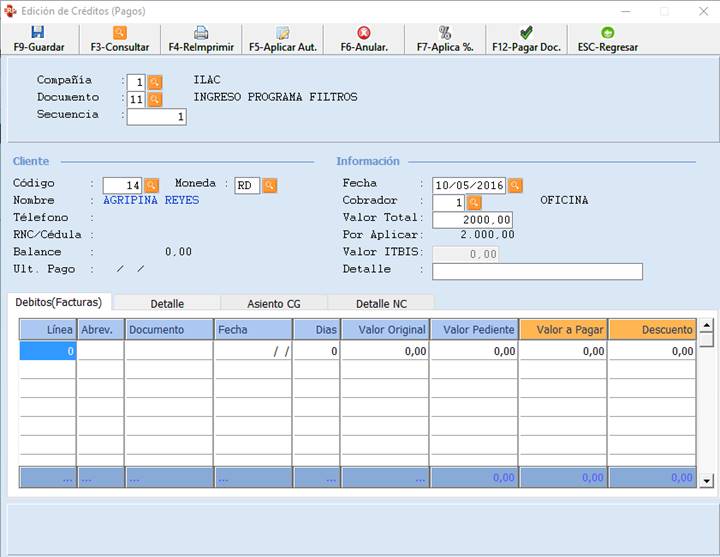Select the F5-Aplicar Aut. toolbar icon

[283, 33]
